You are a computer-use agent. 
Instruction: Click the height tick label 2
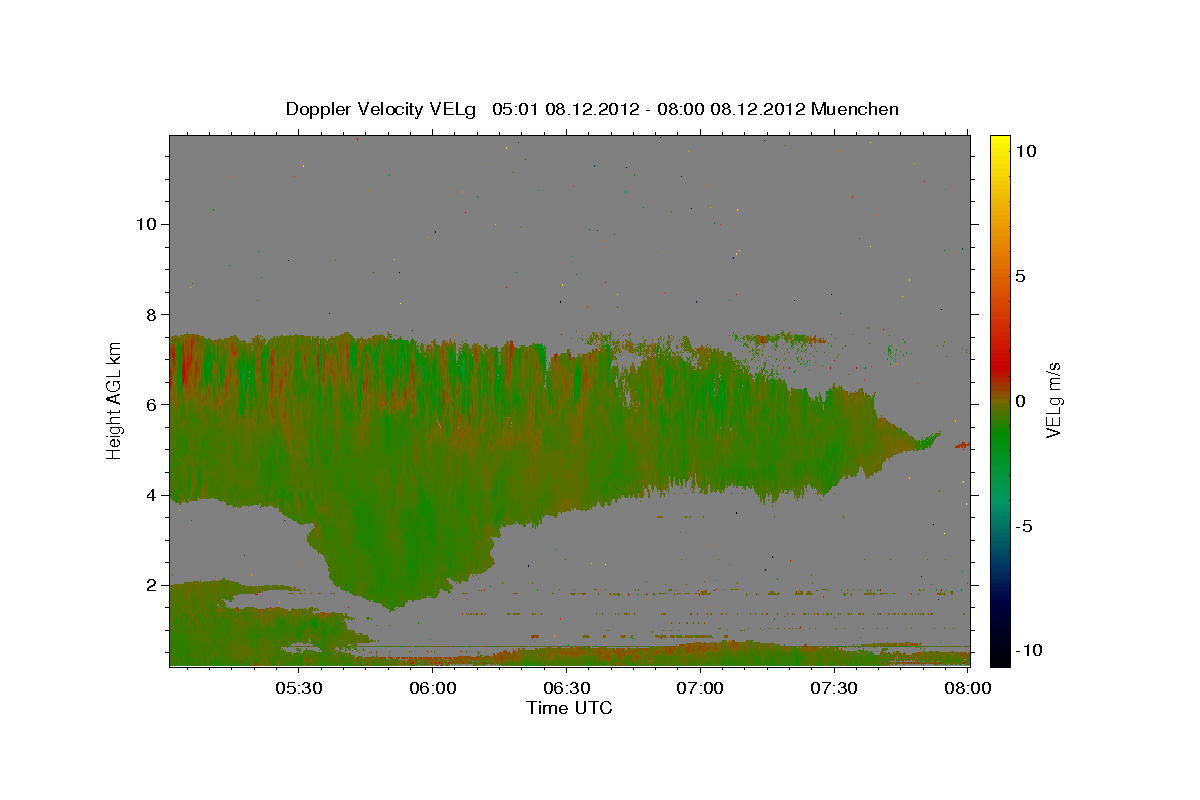152,585
